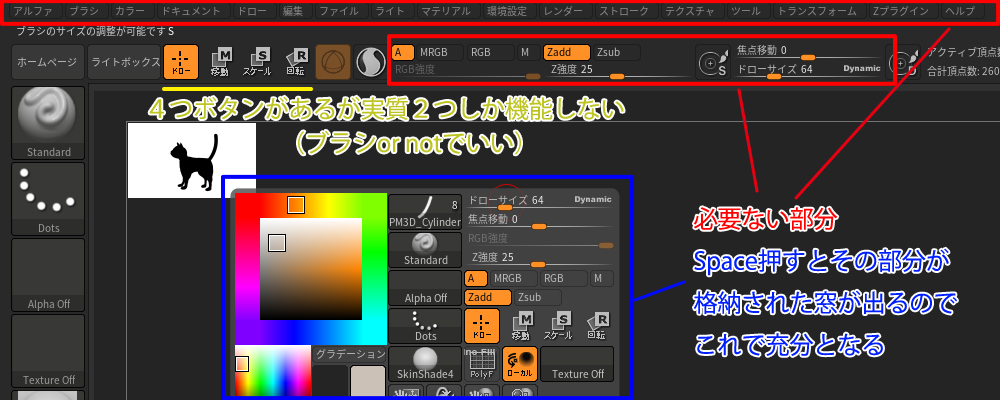1000x400 pixels.
Task: Select the ドロー (Draw) mode icon in top toolbar
Action: pyautogui.click(x=180, y=62)
